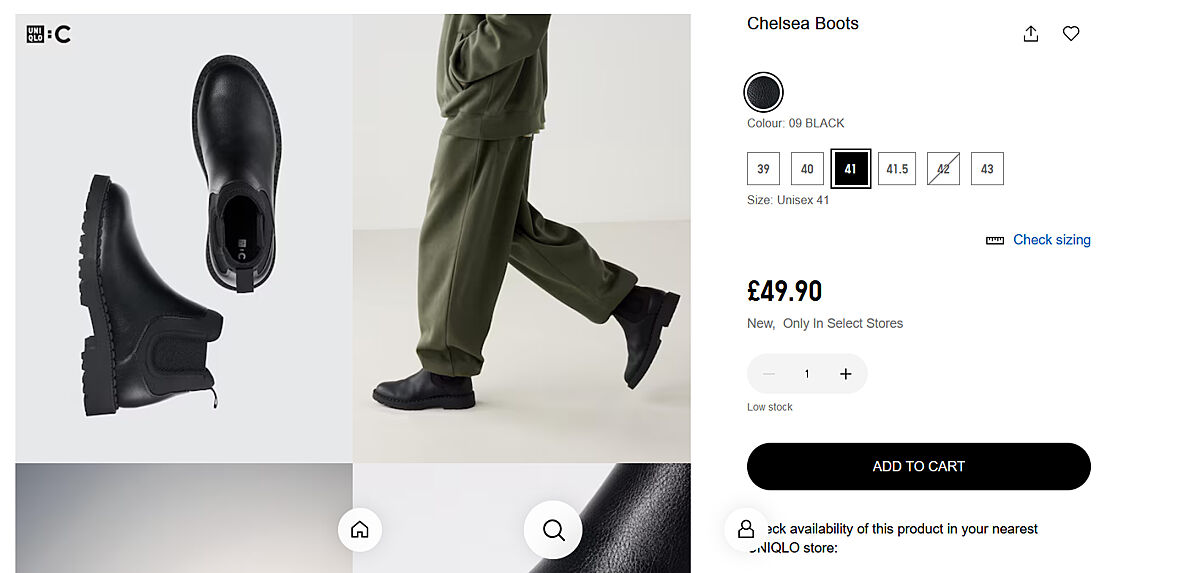This screenshot has height=573, width=1200.
Task: Choose size 41.5
Action: pyautogui.click(x=897, y=169)
